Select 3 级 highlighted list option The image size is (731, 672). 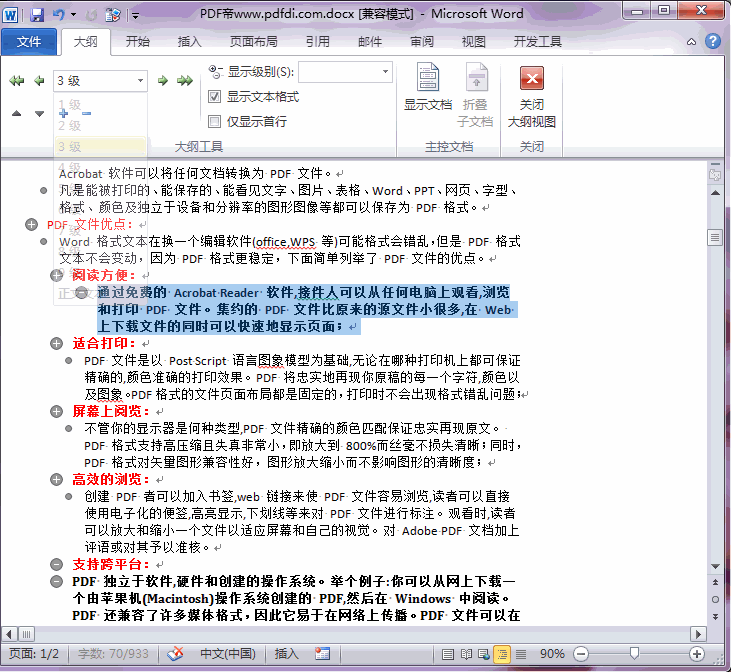click(x=100, y=146)
